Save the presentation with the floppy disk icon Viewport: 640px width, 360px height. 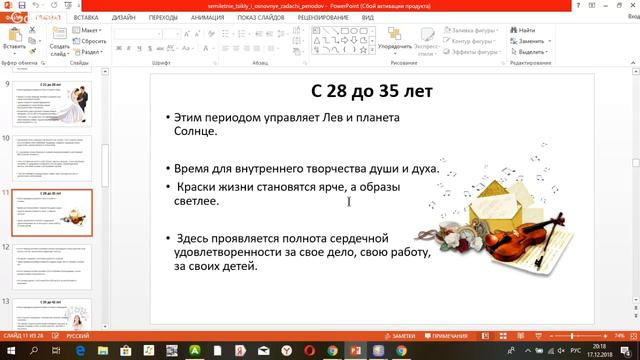pyautogui.click(x=22, y=5)
